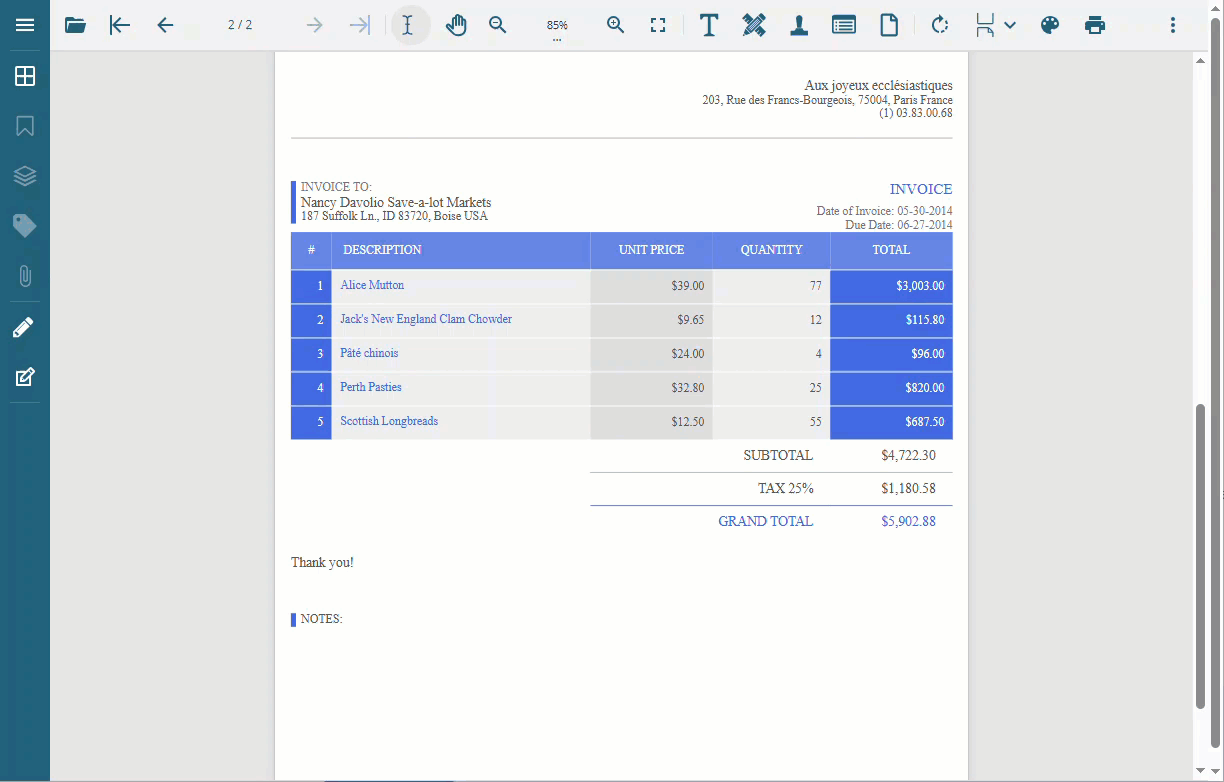The width and height of the screenshot is (1224, 782).
Task: Click the Due Date: 06-27-2014 text
Action: point(899,225)
